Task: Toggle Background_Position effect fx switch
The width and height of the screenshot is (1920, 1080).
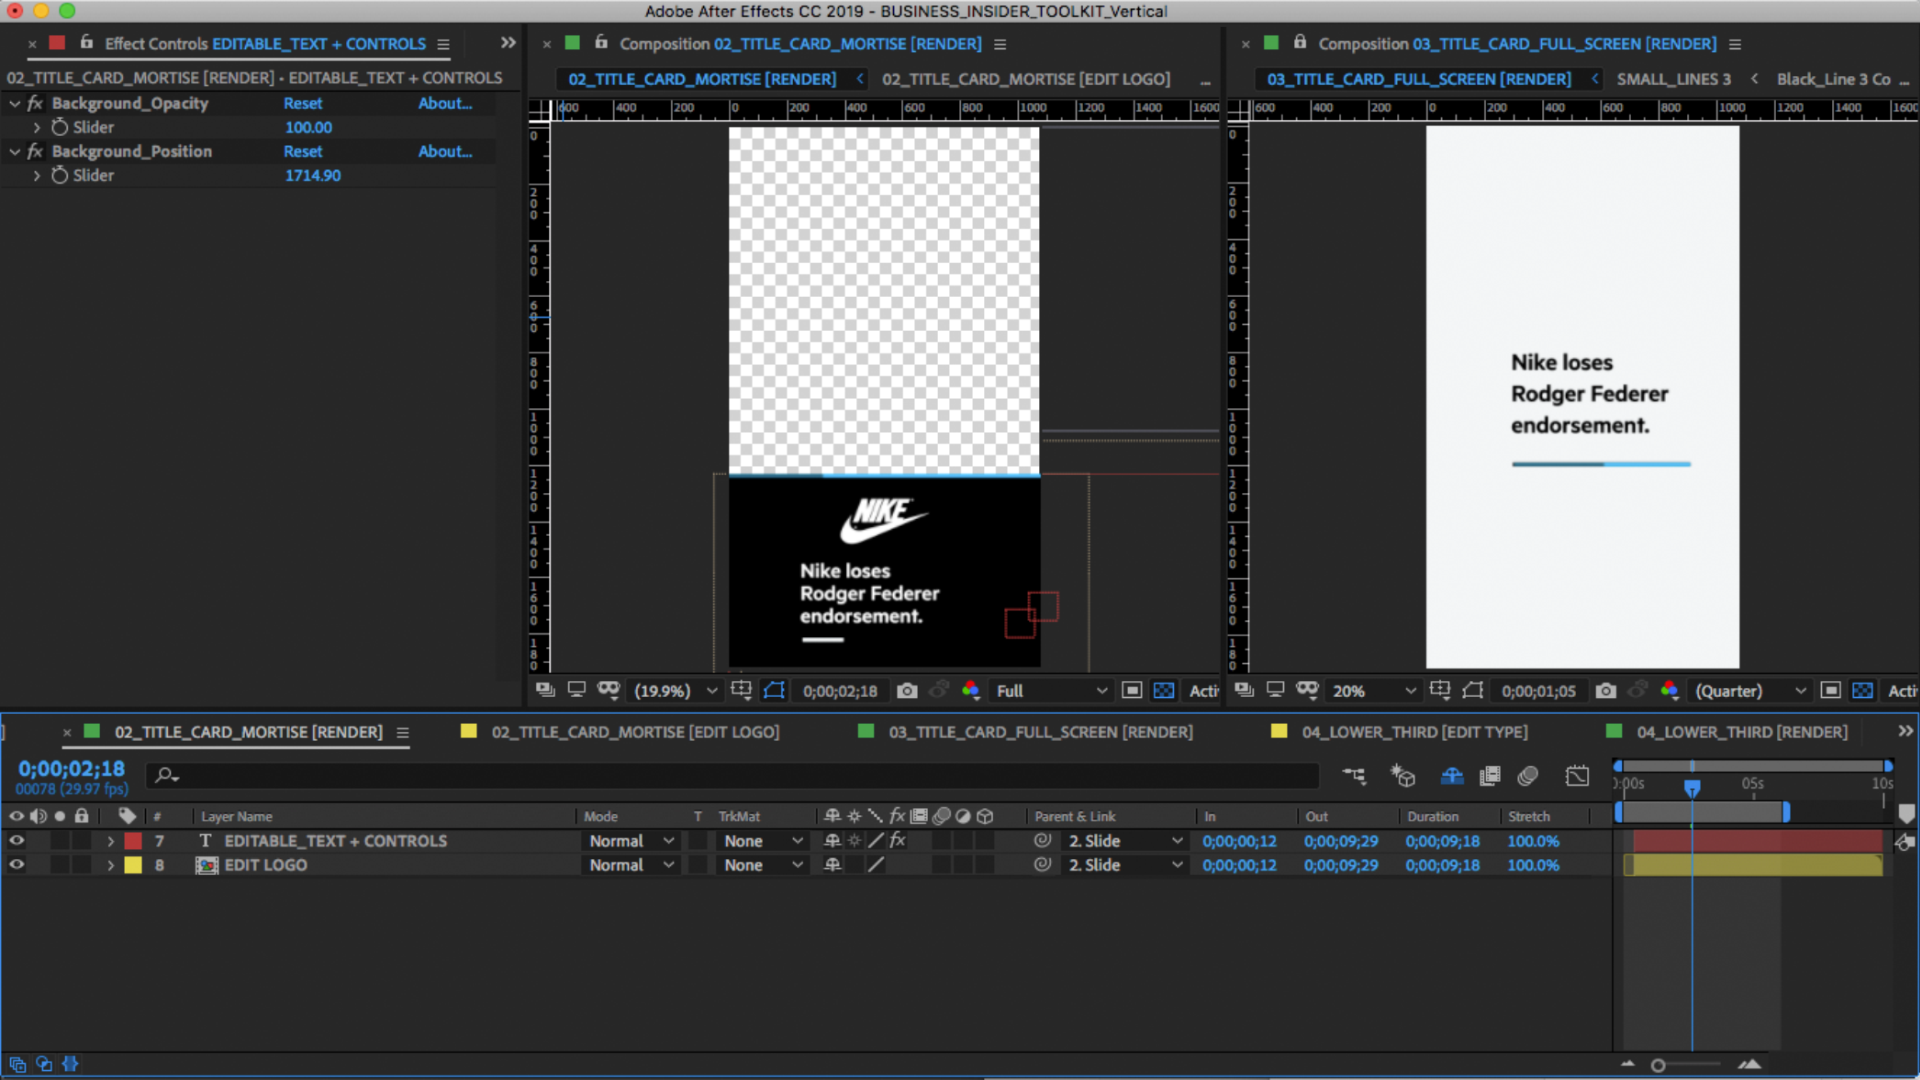Action: (35, 151)
